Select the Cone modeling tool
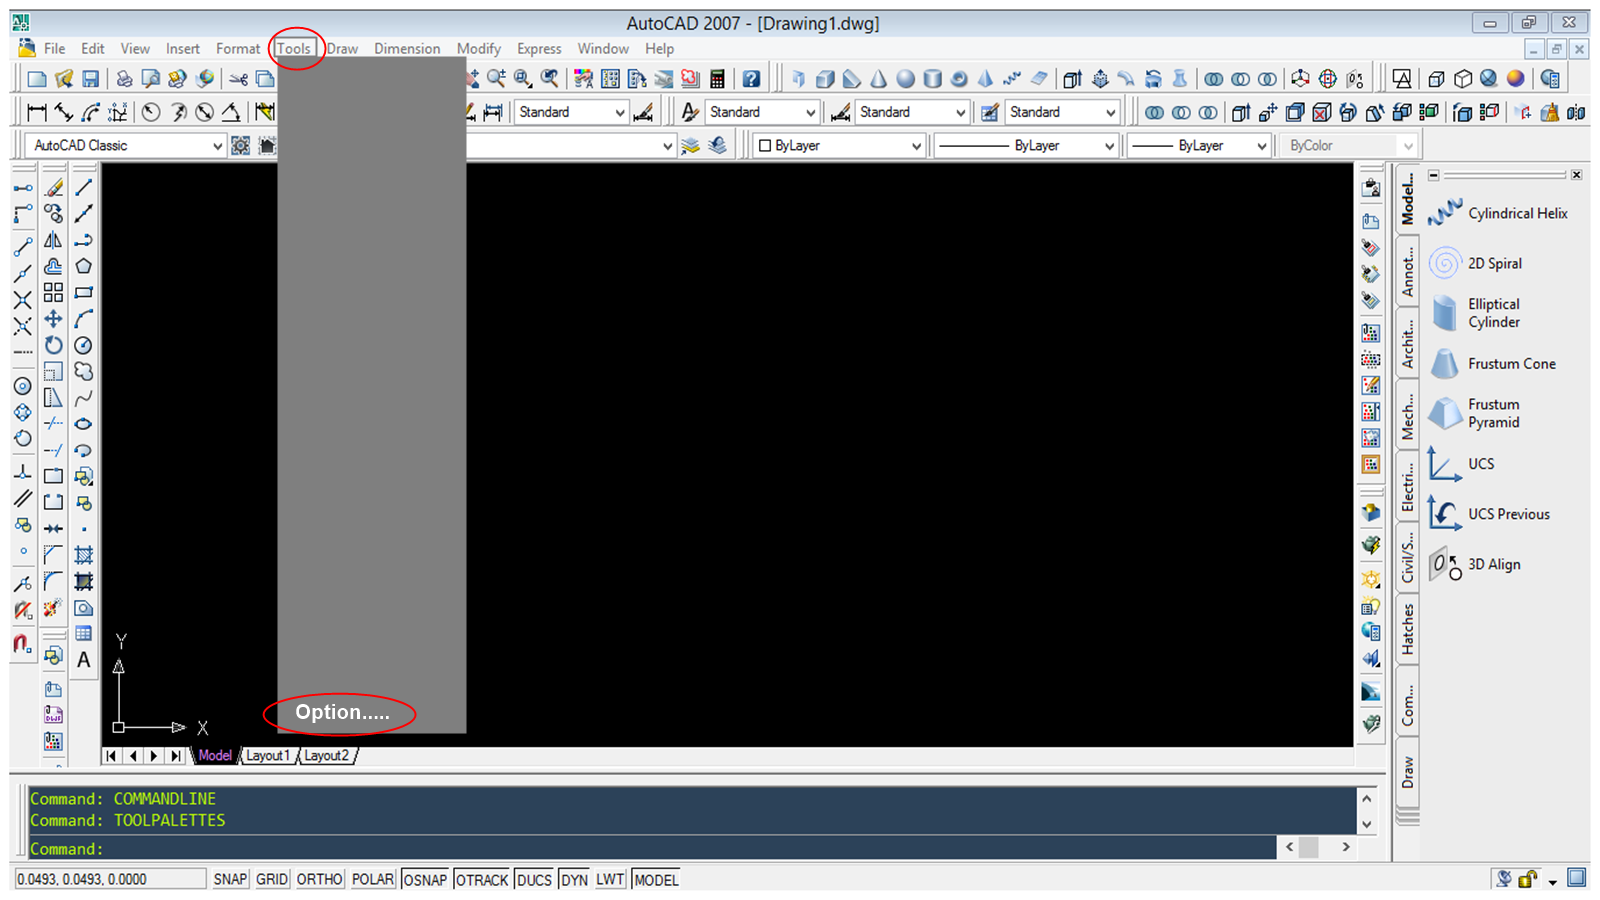 click(x=878, y=79)
